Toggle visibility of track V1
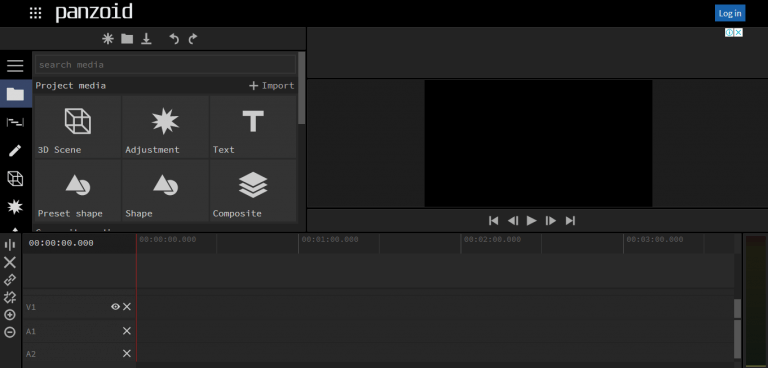 [115, 307]
